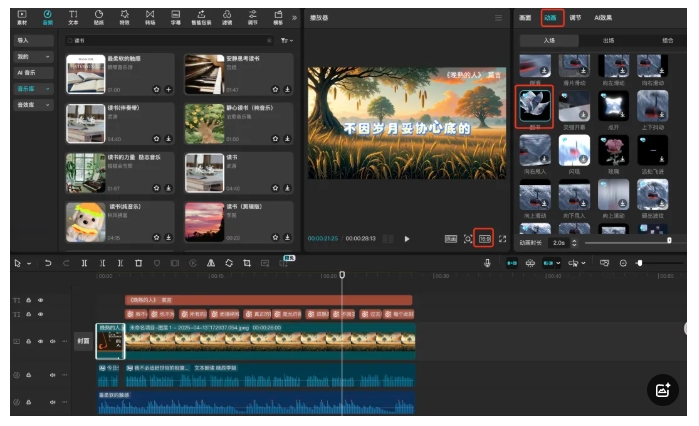Click the fullscreen icon in the player
This screenshot has width=699, height=426.
tap(502, 239)
